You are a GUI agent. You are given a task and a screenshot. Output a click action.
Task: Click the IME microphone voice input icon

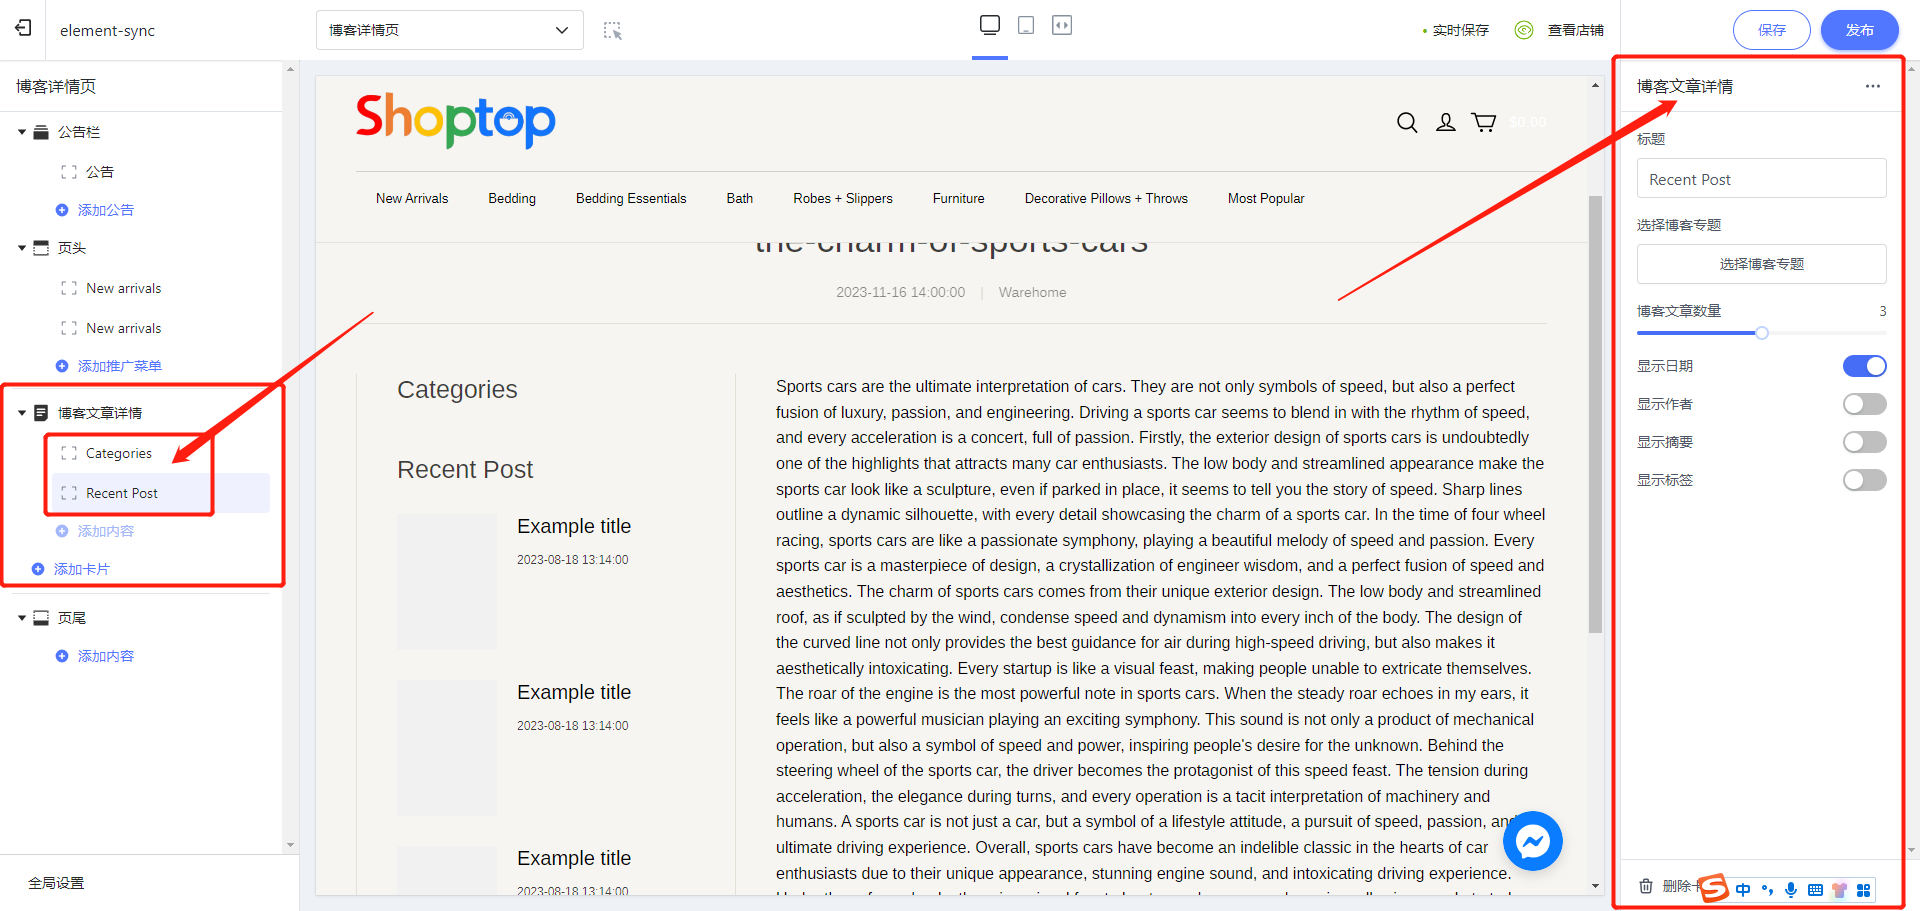tap(1791, 890)
